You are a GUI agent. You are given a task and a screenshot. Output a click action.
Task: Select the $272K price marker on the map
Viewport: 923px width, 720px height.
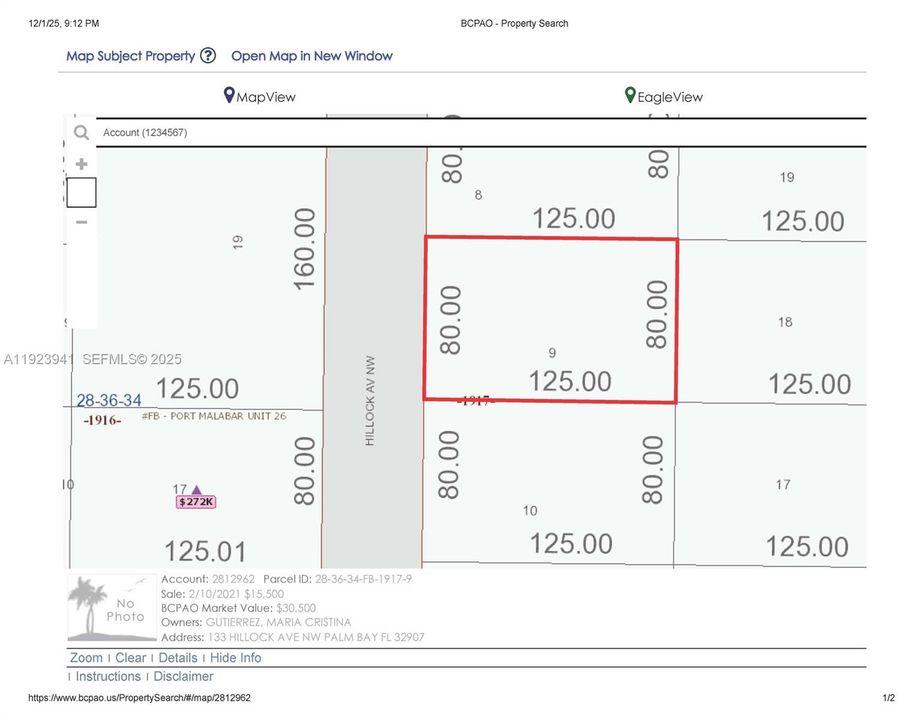[x=196, y=500]
